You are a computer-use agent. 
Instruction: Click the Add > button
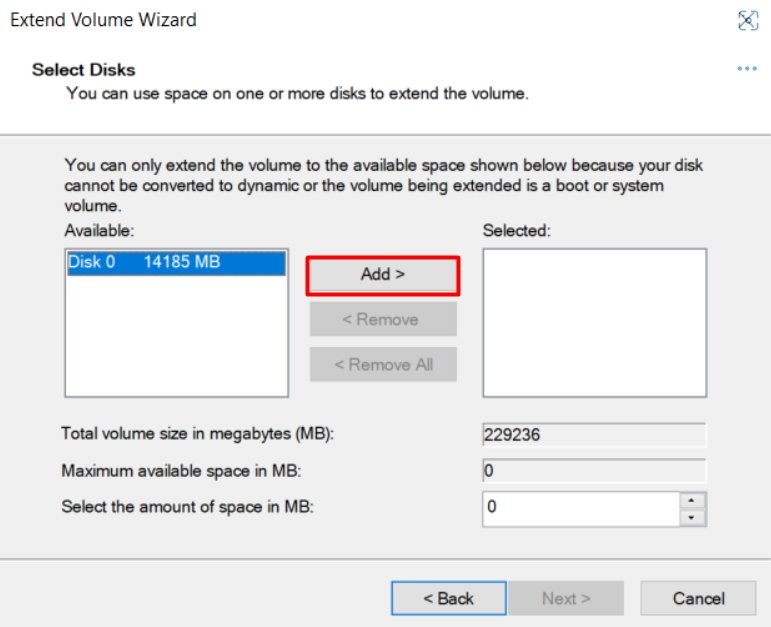coord(383,275)
